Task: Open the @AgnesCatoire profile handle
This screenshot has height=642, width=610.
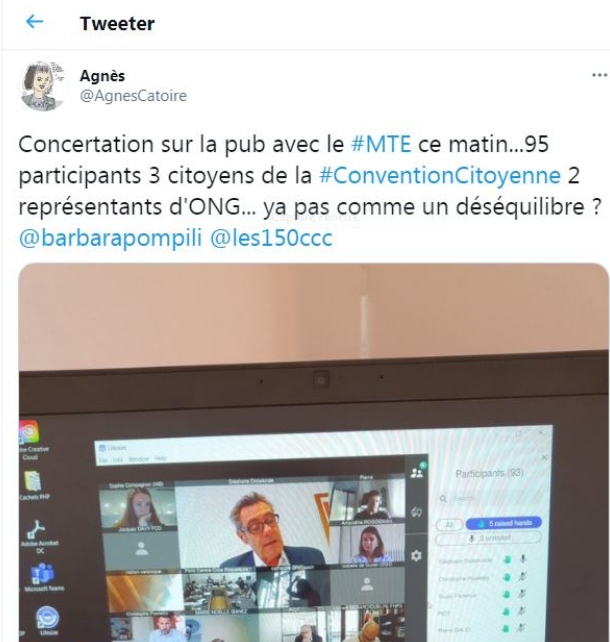Action: [x=133, y=96]
